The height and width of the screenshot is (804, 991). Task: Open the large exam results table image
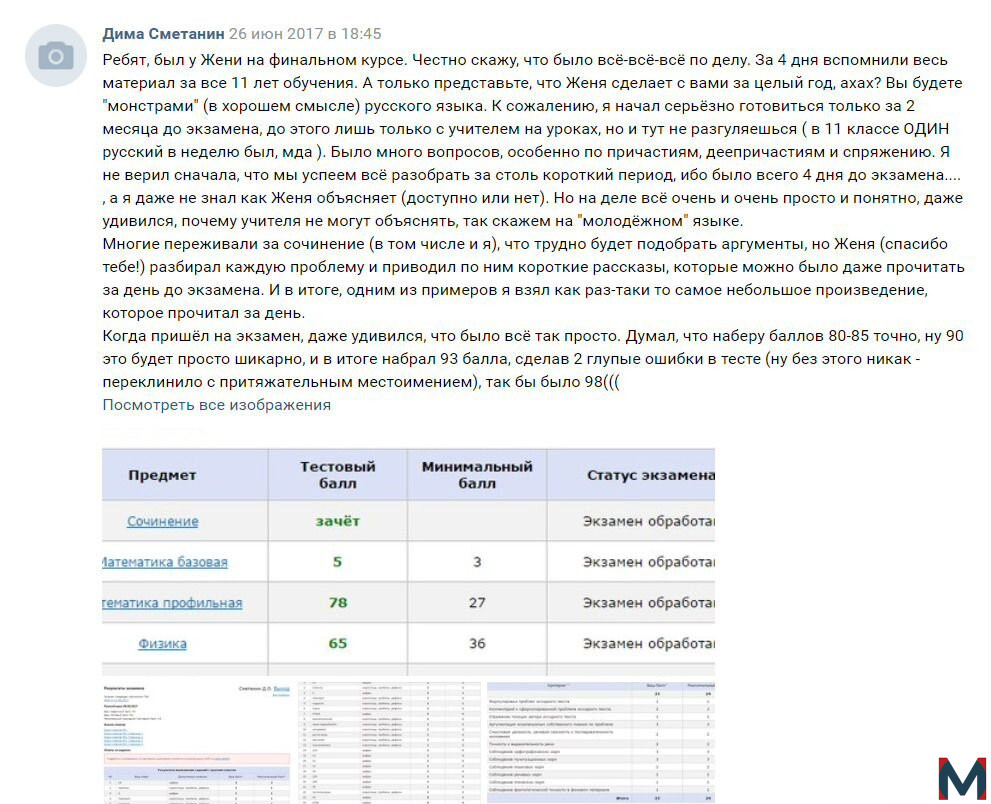click(408, 562)
